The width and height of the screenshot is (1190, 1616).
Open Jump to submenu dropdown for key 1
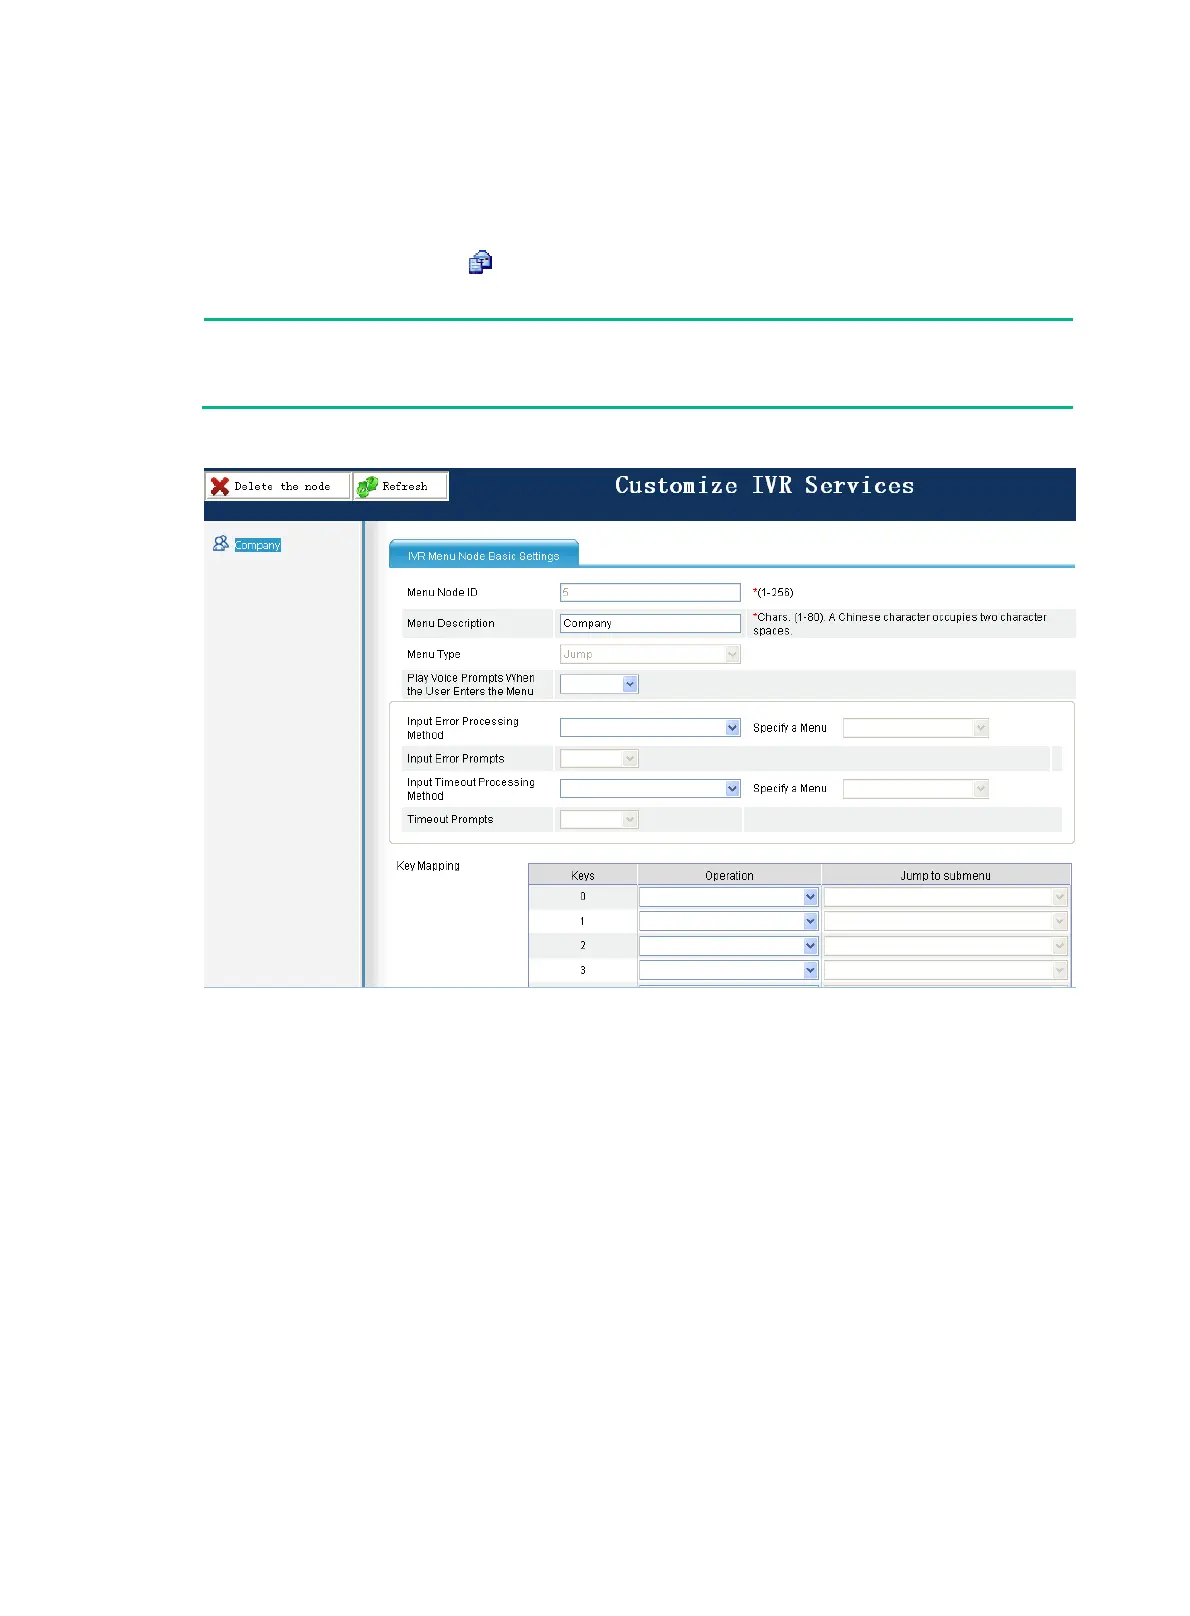point(946,921)
